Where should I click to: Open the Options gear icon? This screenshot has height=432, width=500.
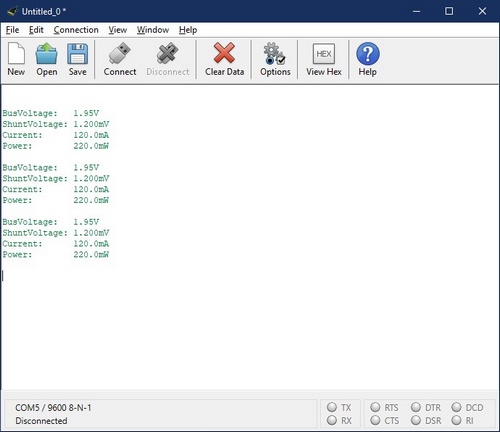click(274, 53)
